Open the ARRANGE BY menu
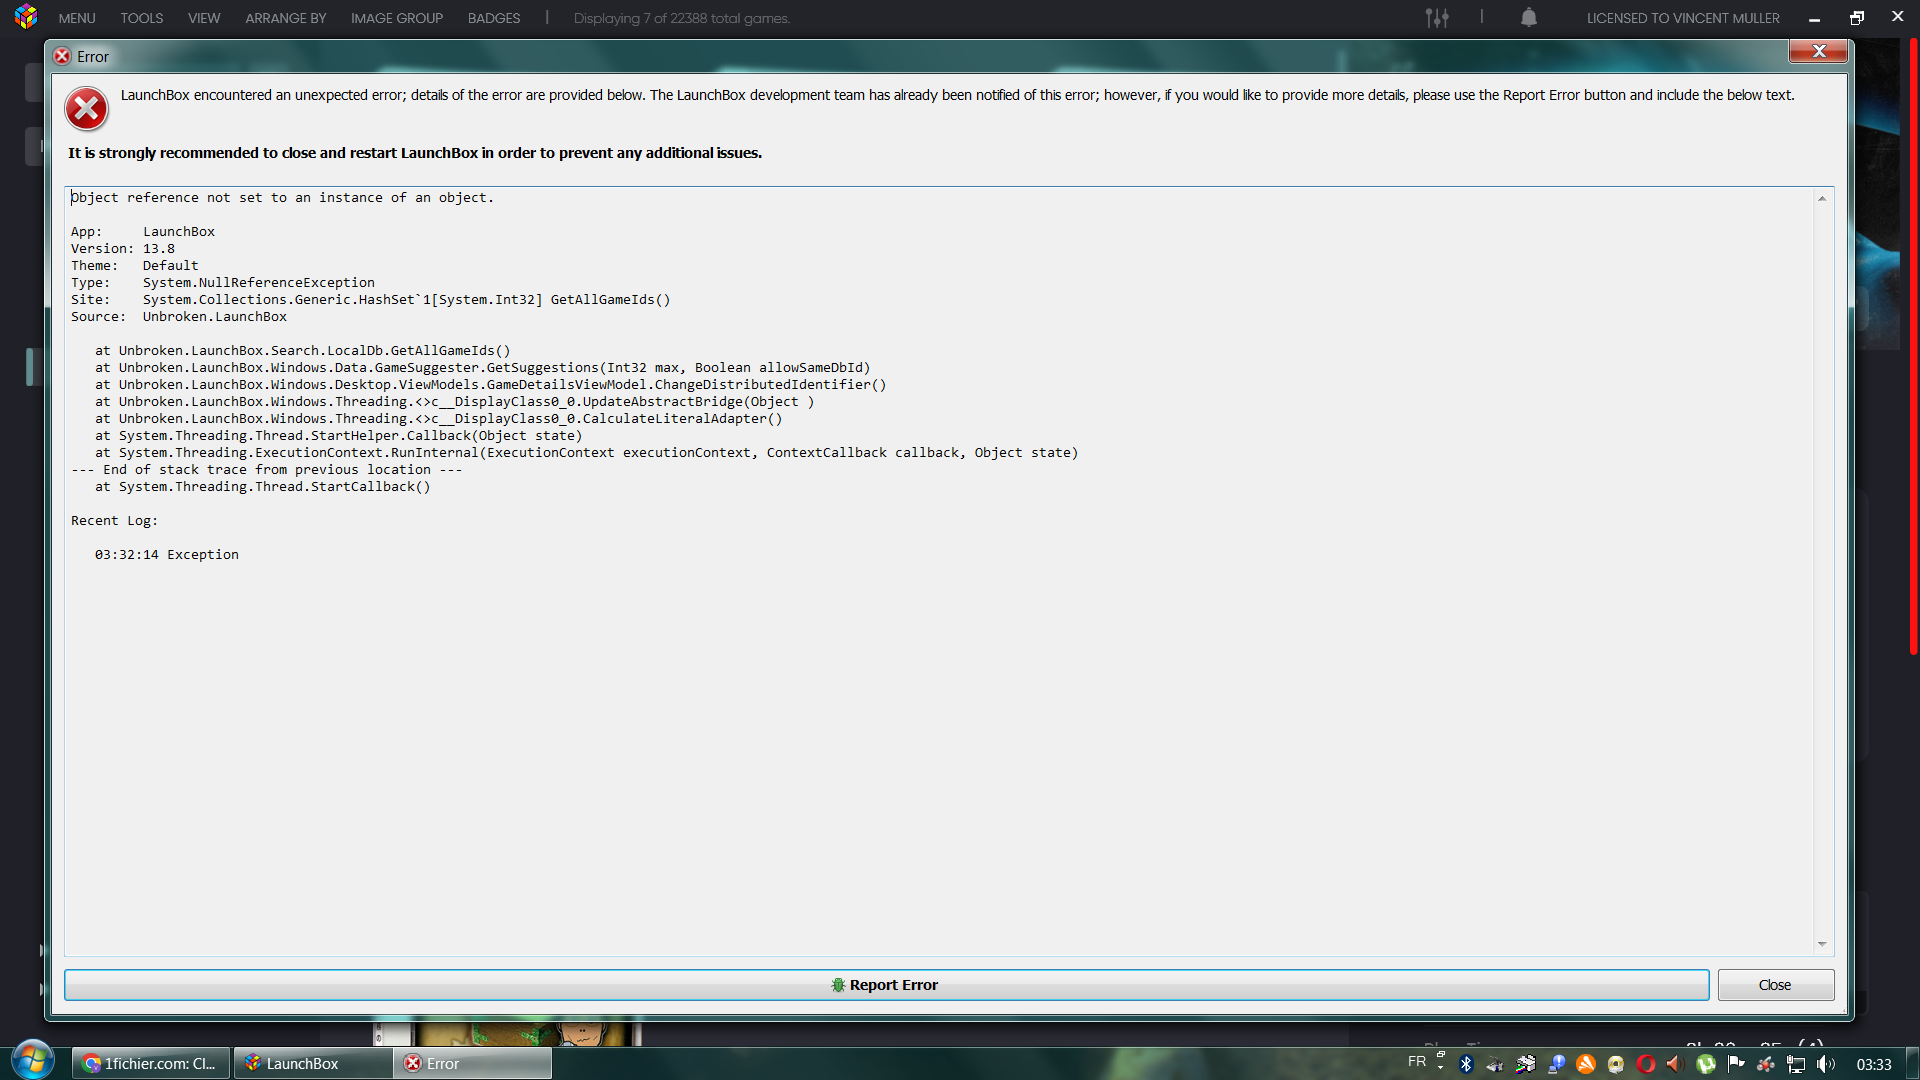 [x=286, y=18]
